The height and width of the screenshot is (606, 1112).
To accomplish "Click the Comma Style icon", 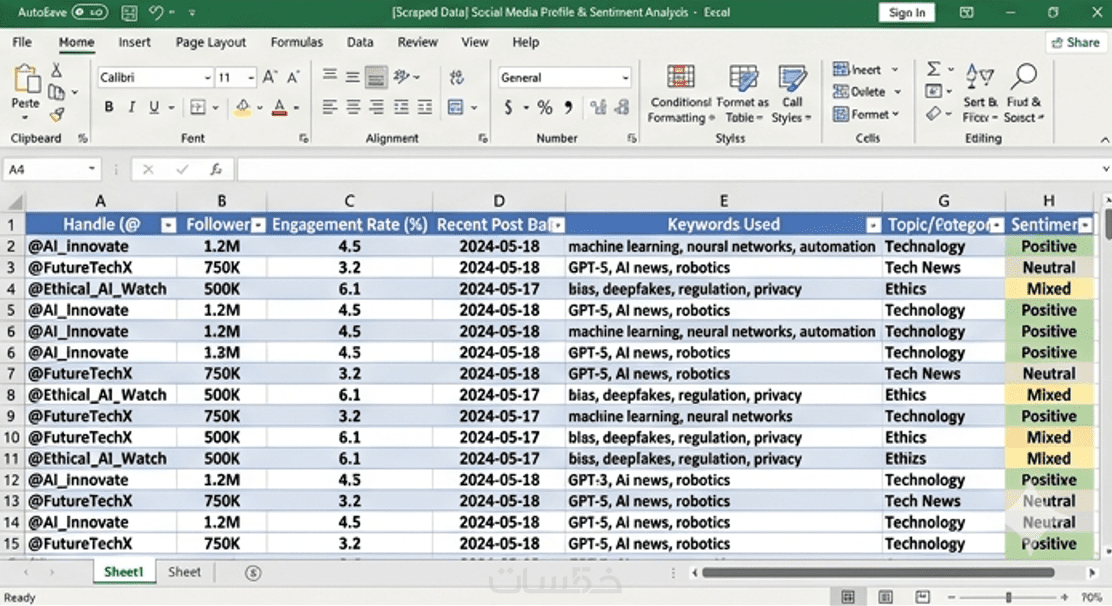I will 568,107.
